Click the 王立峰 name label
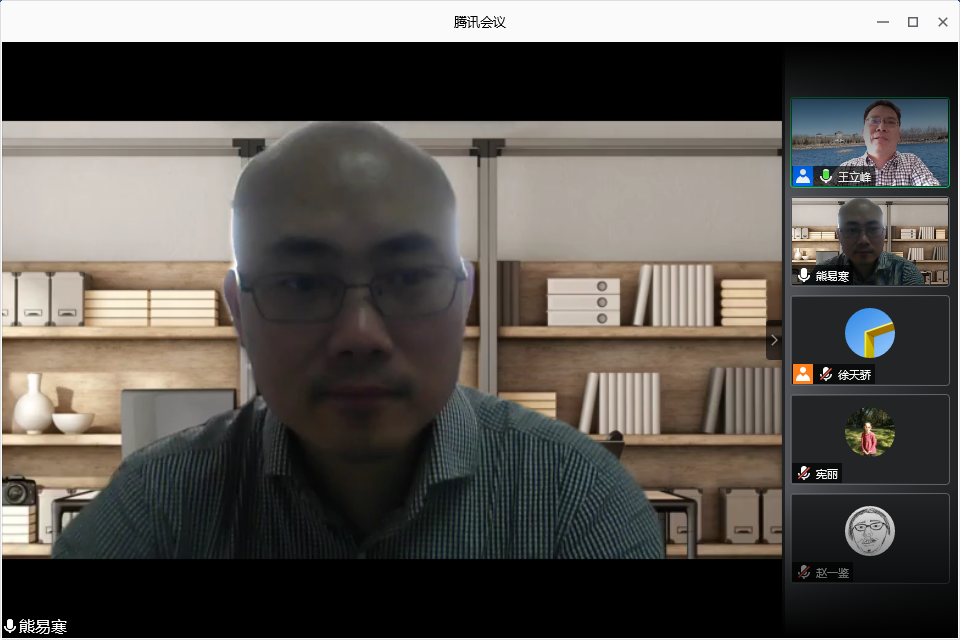Image resolution: width=960 pixels, height=640 pixels. [854, 177]
